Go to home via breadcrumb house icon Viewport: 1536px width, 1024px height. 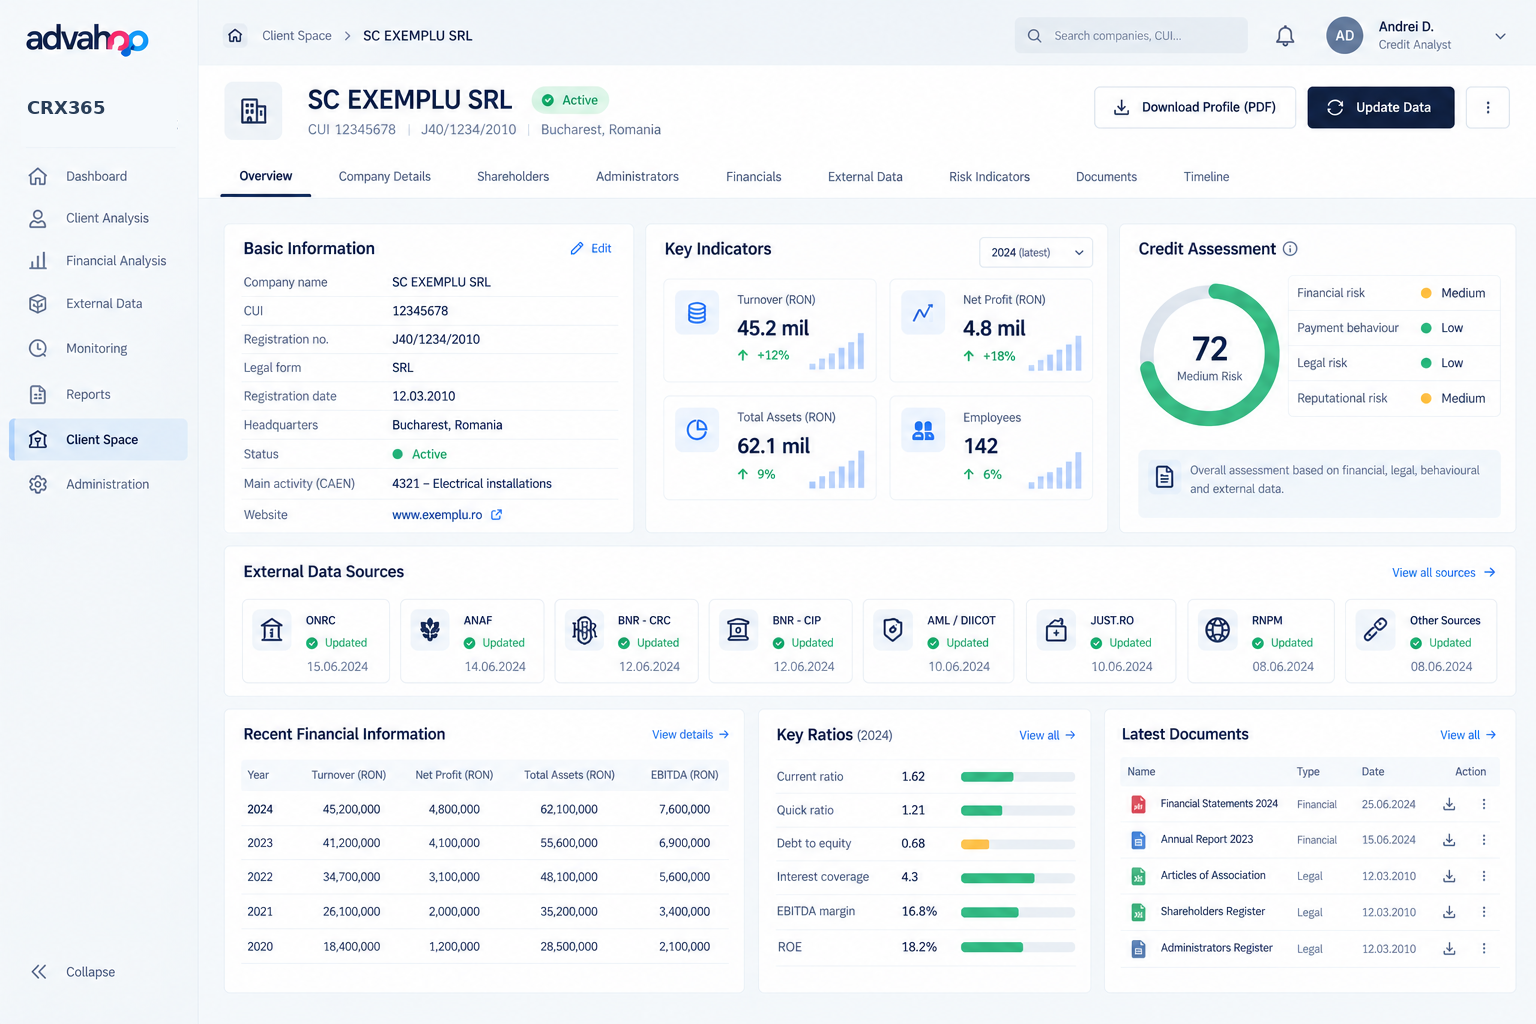pos(235,36)
